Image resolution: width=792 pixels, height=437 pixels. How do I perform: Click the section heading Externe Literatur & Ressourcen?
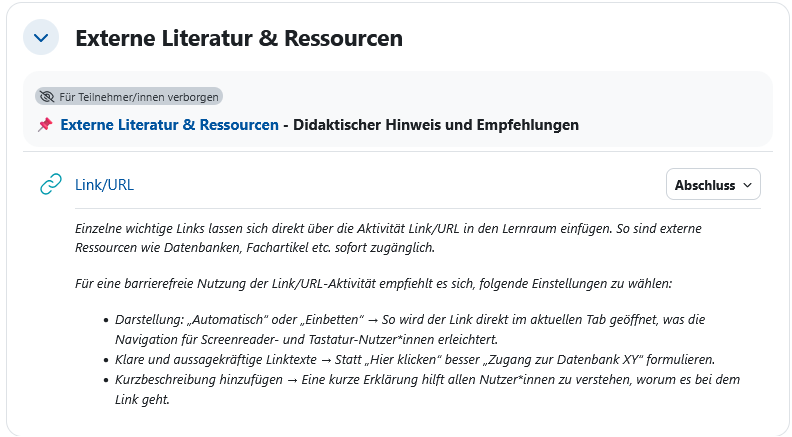pyautogui.click(x=239, y=39)
